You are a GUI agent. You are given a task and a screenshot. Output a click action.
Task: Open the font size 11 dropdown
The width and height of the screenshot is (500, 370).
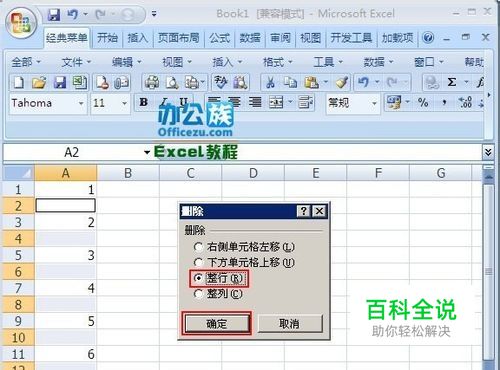[x=124, y=103]
